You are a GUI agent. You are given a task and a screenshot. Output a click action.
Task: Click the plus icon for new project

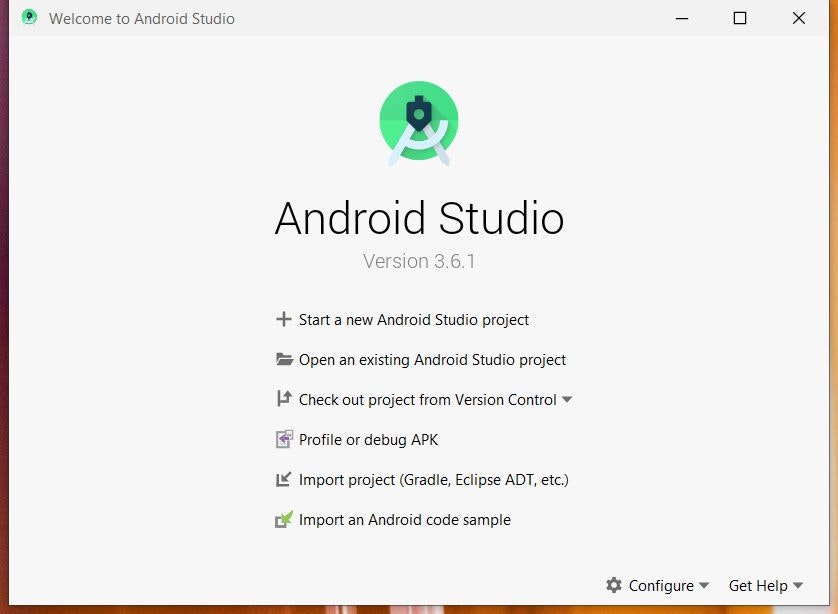(x=283, y=320)
